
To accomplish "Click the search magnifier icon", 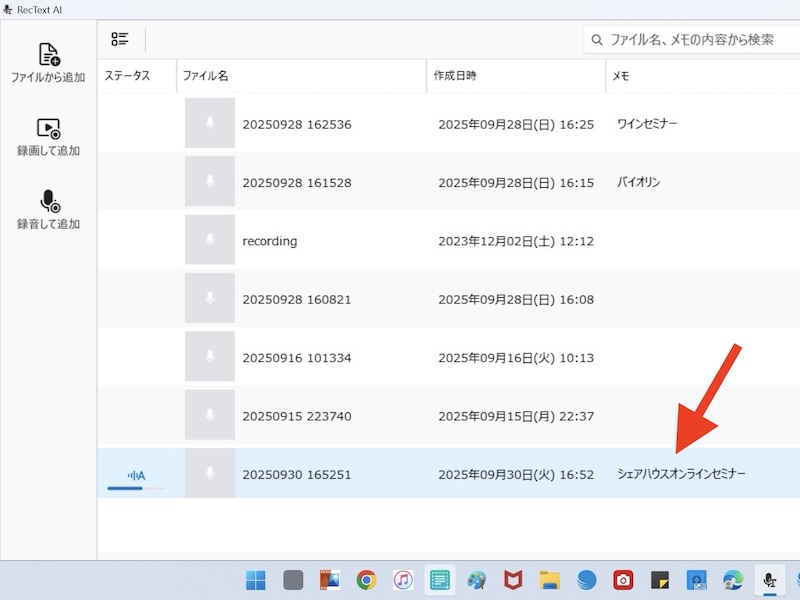I will pos(597,40).
